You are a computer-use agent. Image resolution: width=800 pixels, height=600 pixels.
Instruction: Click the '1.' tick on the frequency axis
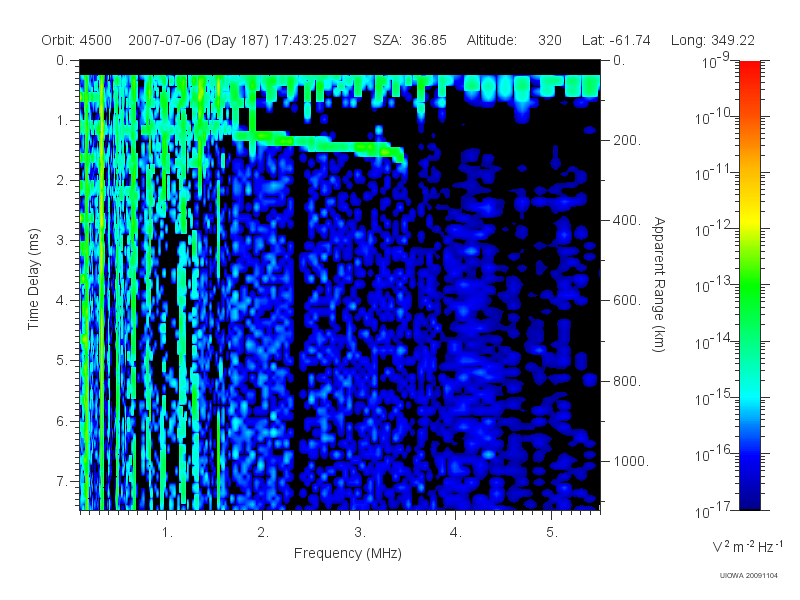coord(167,532)
